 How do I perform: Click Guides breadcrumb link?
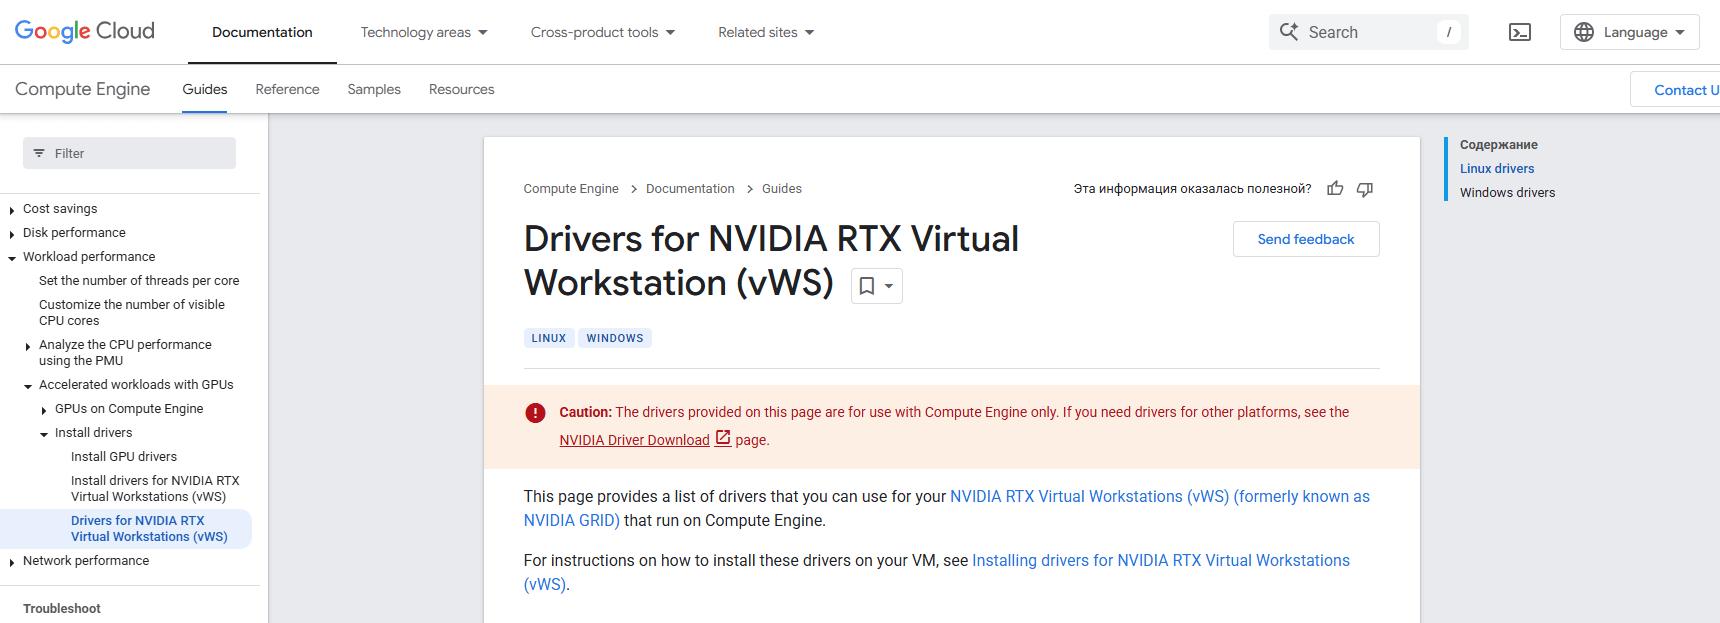click(x=782, y=189)
